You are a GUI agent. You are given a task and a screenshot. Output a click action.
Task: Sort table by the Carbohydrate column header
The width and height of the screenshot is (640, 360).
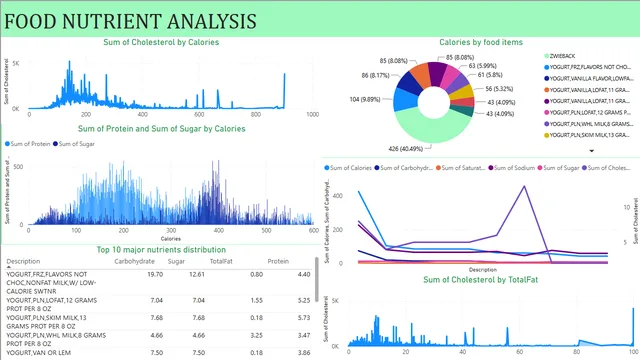[x=134, y=261]
